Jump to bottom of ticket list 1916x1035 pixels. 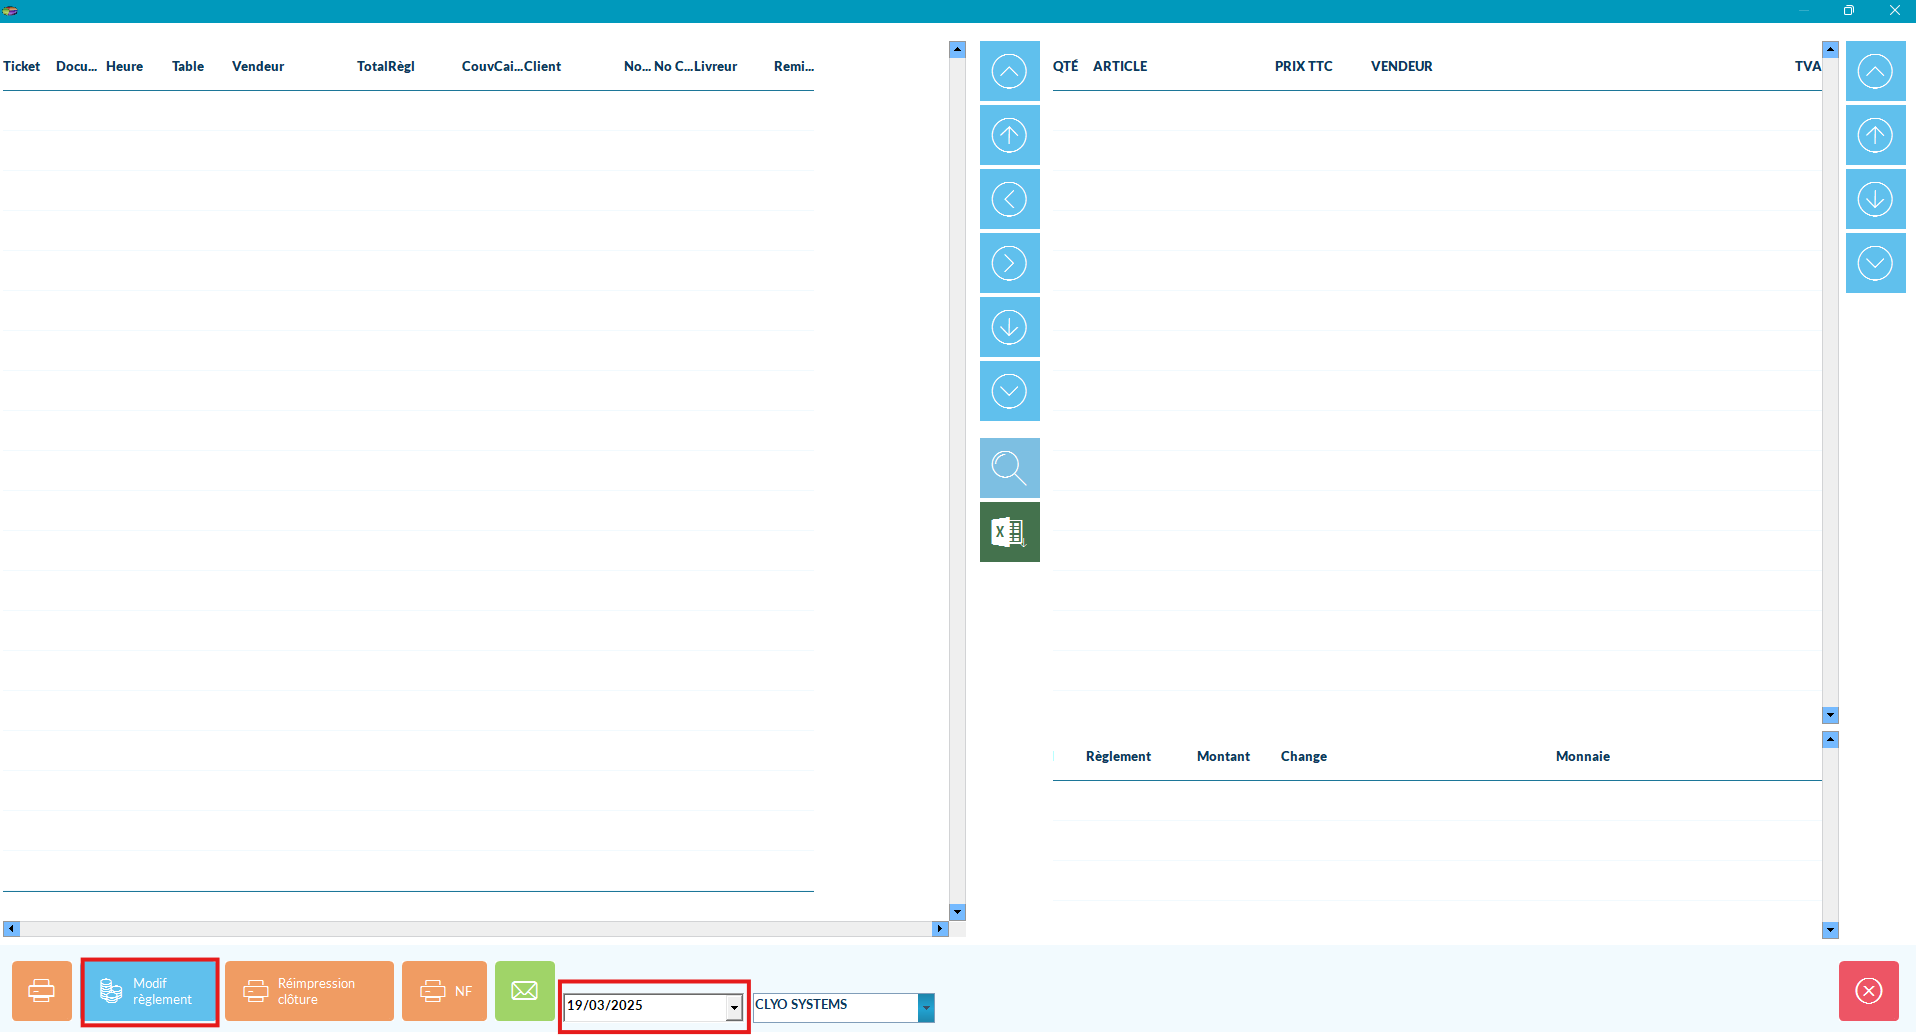[x=1009, y=391]
